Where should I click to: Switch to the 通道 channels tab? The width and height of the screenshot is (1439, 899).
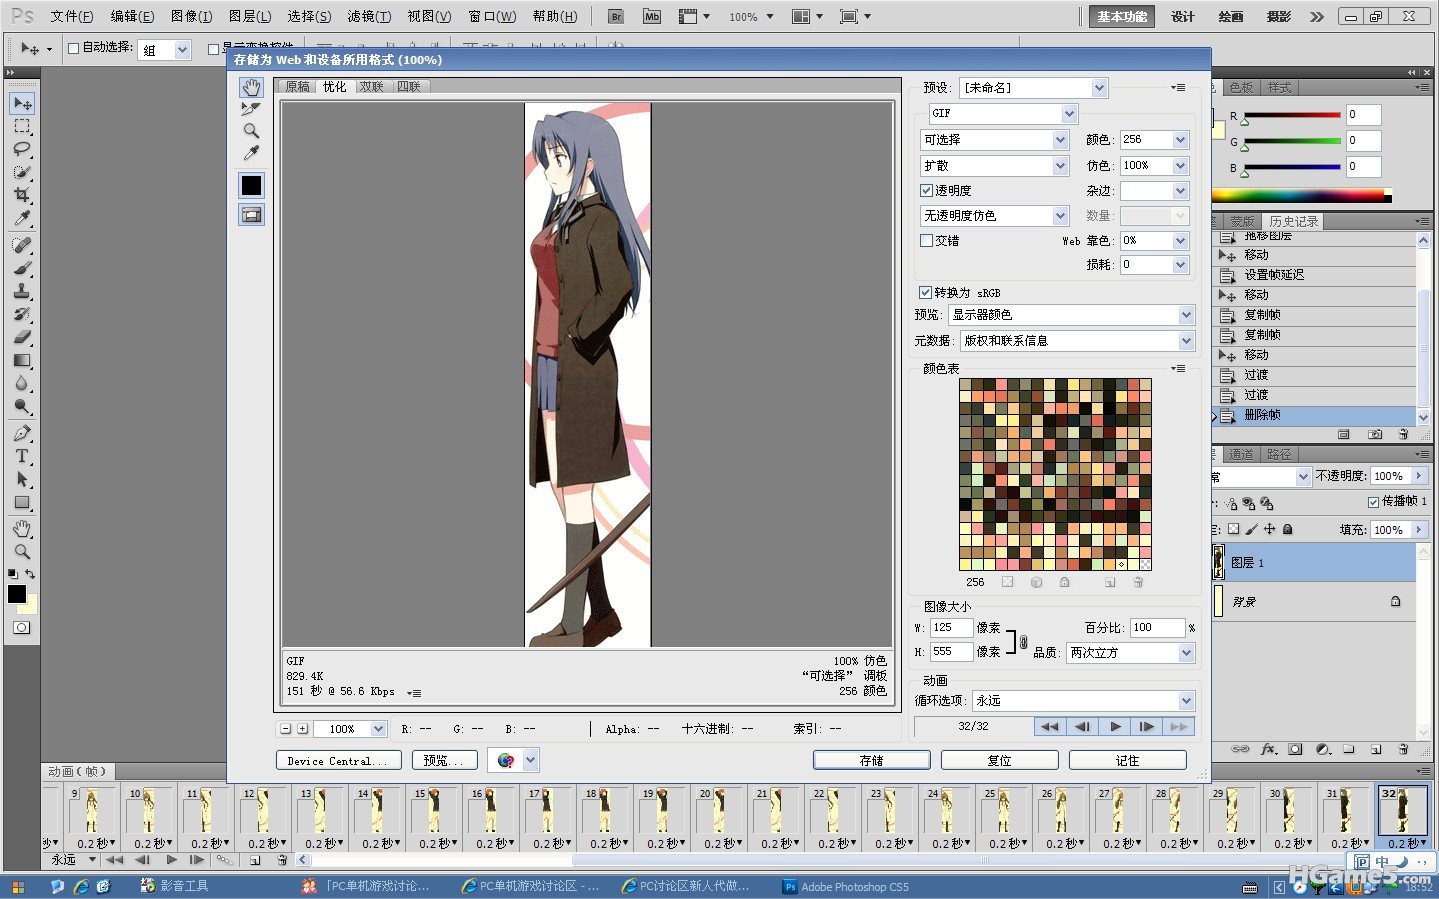tap(1241, 454)
